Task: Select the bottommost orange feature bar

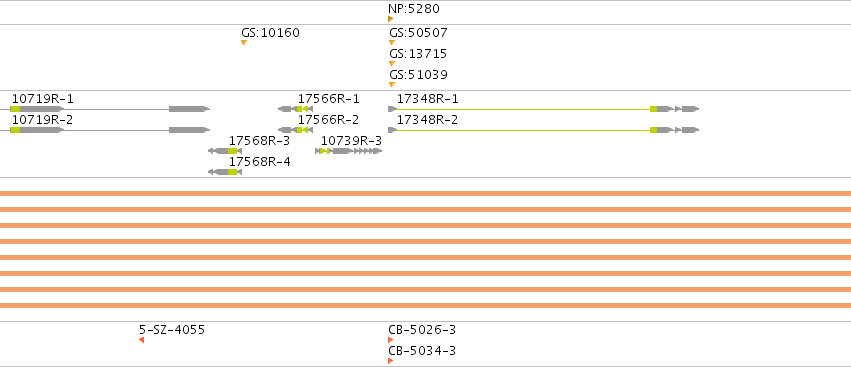Action: coord(426,306)
